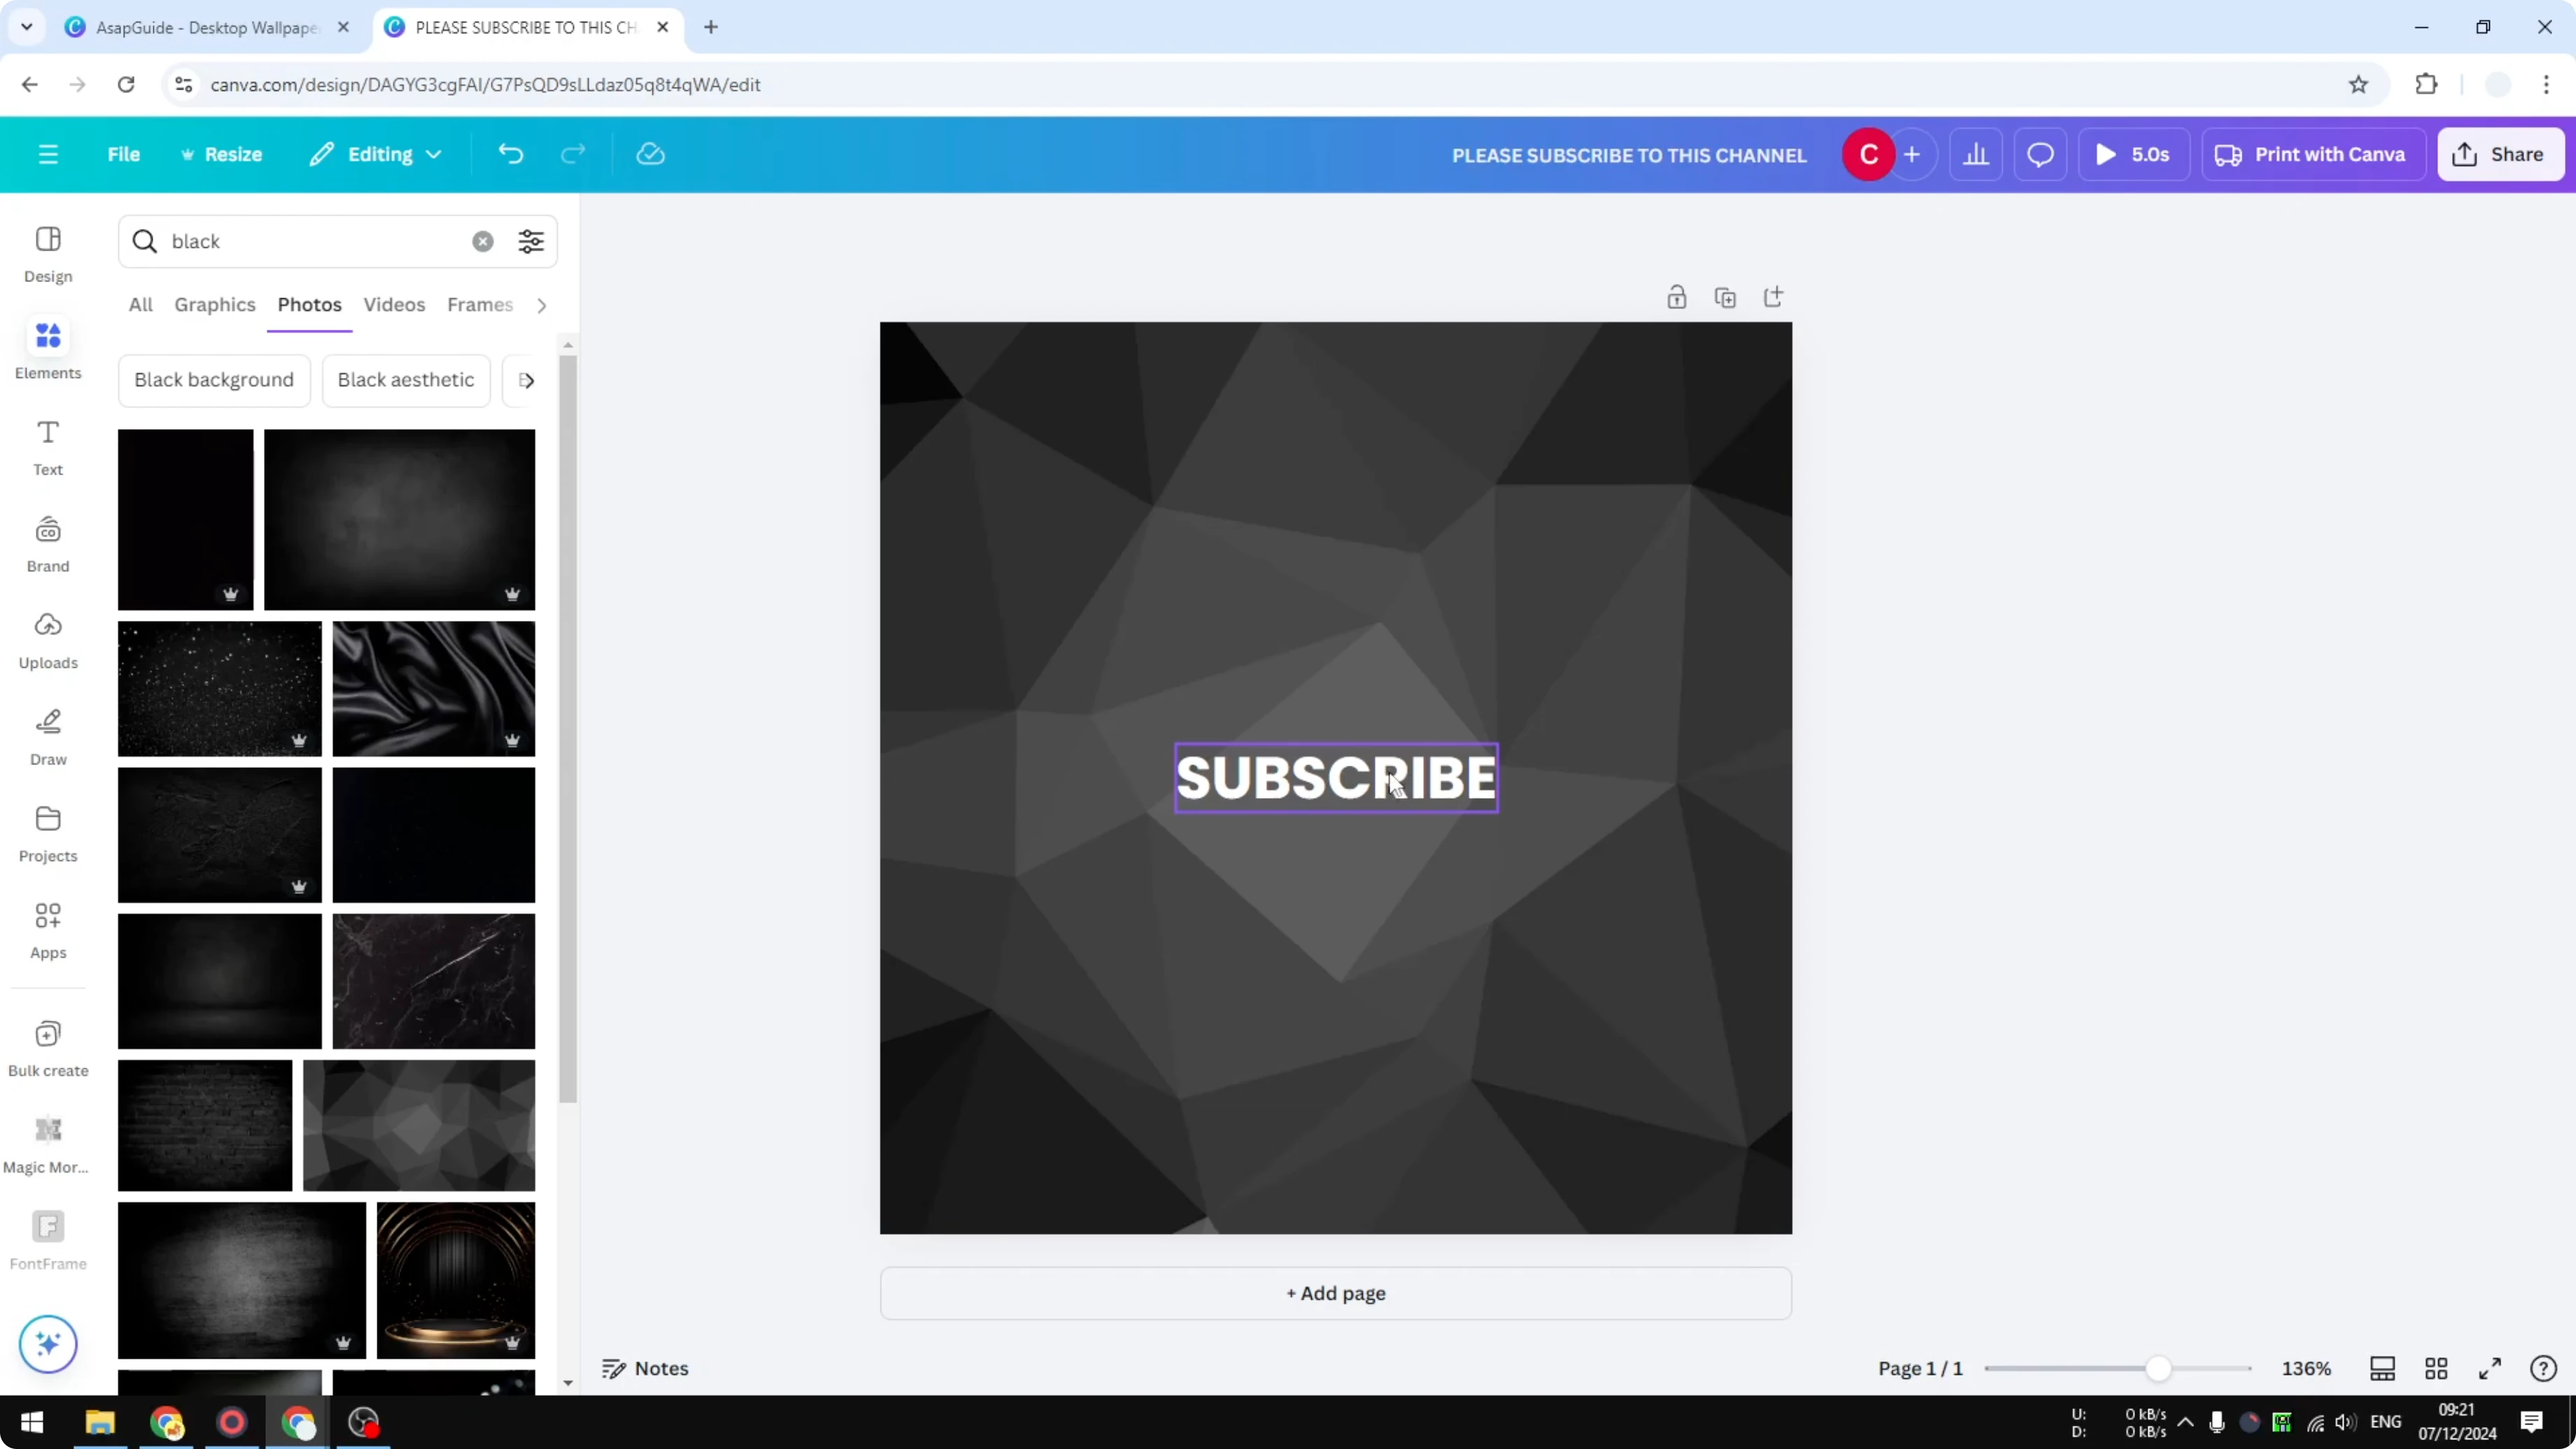Redo the last undone action
The height and width of the screenshot is (1449, 2576).
[572, 154]
